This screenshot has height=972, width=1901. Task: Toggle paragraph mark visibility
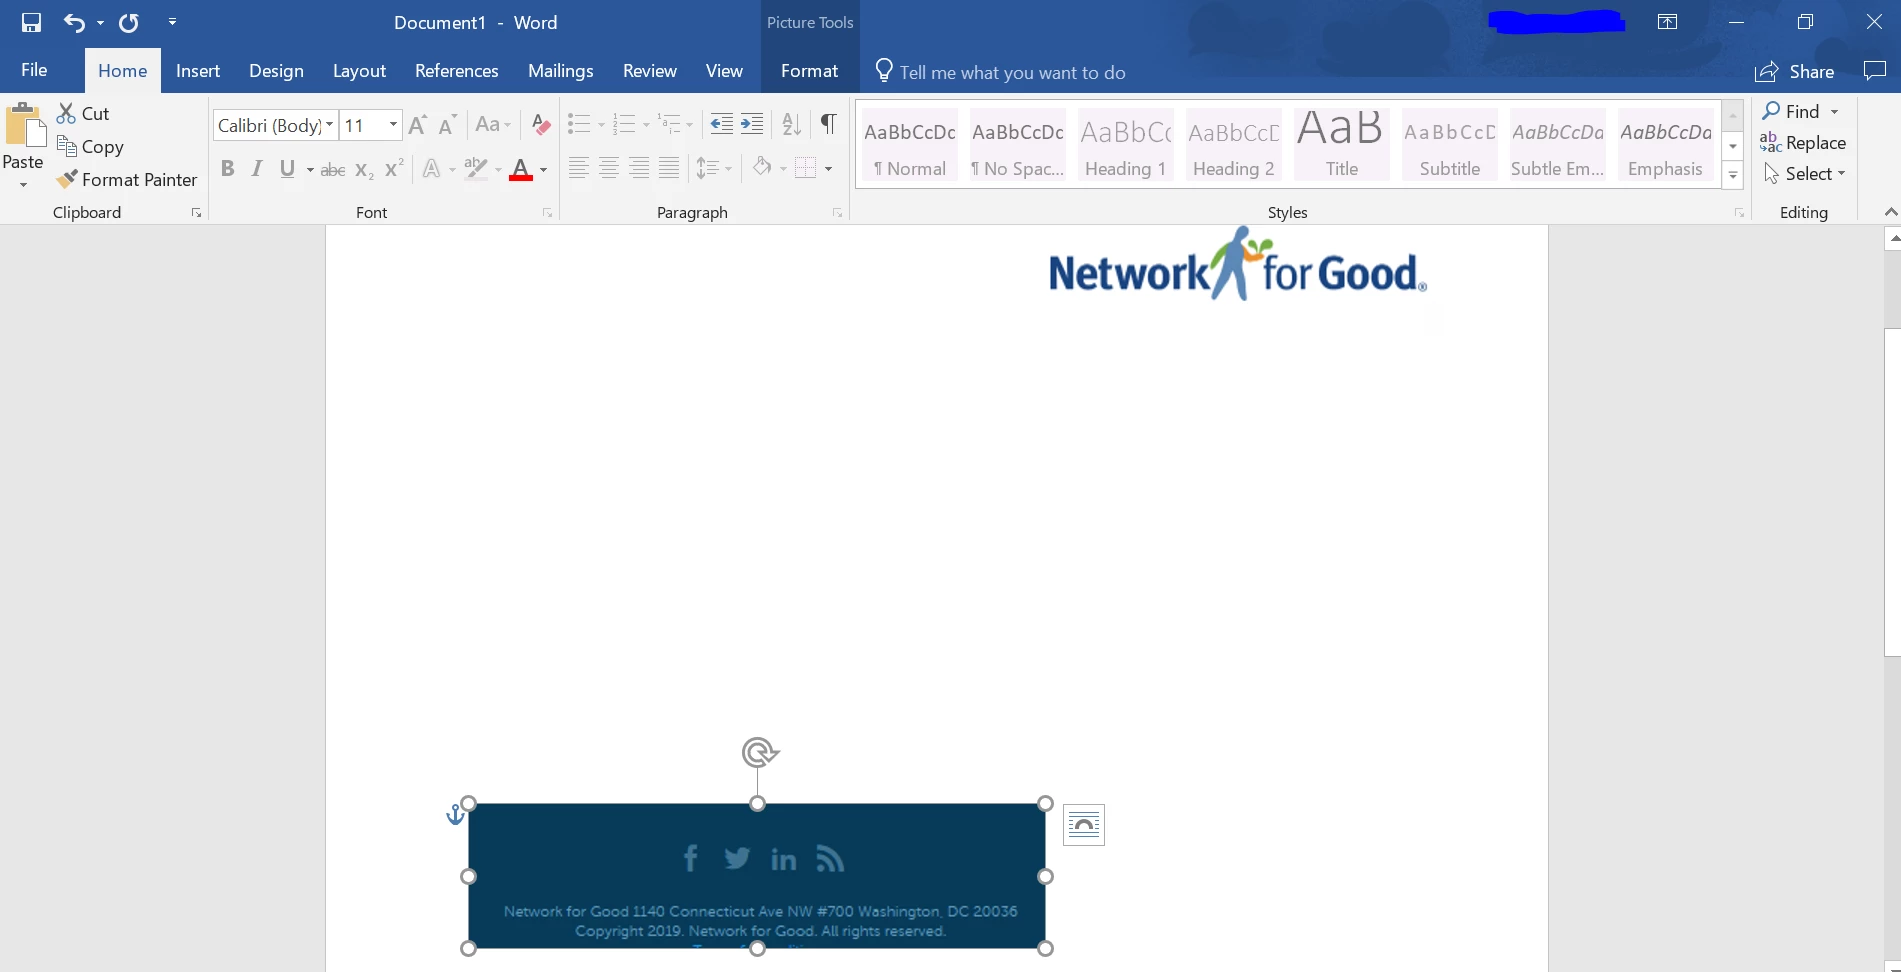pos(828,124)
